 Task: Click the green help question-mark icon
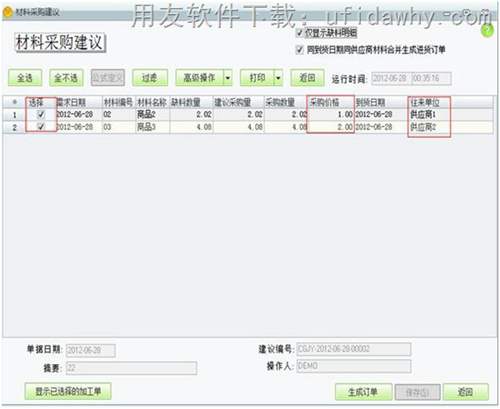coord(487,31)
